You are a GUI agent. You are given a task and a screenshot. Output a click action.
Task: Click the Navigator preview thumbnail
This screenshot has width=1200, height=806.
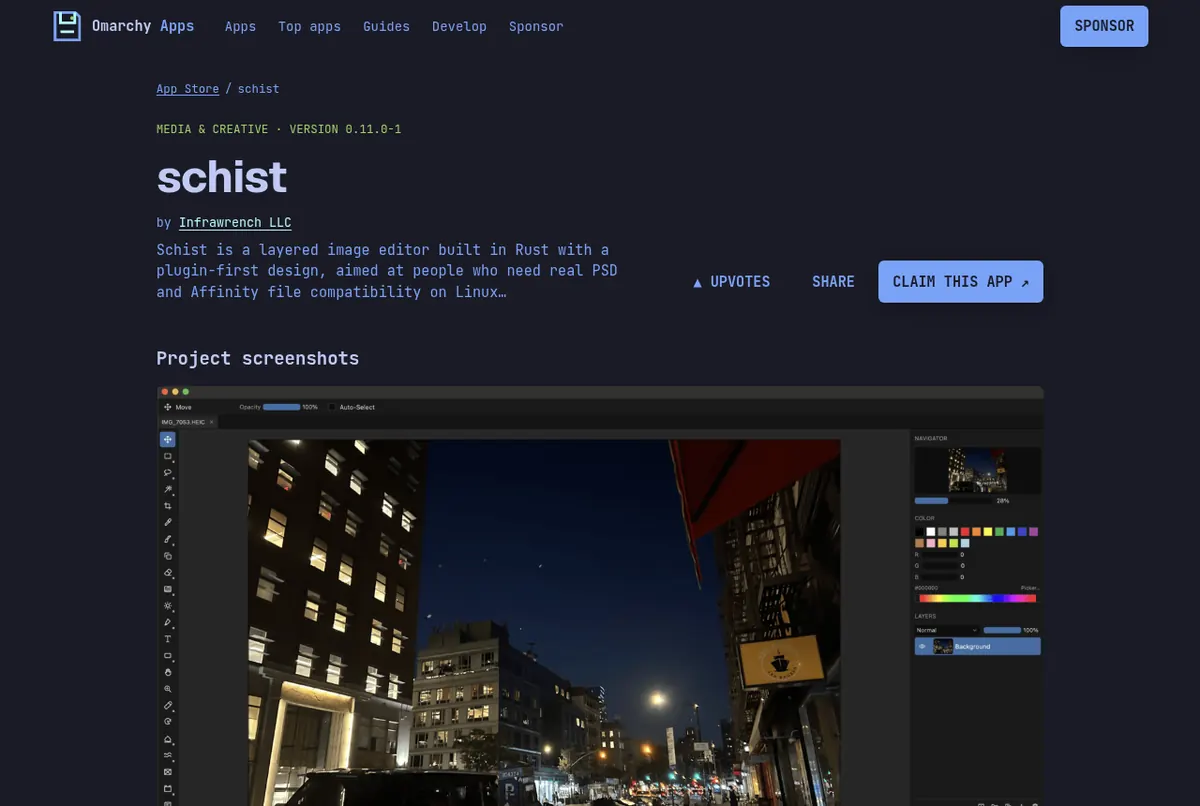click(978, 470)
